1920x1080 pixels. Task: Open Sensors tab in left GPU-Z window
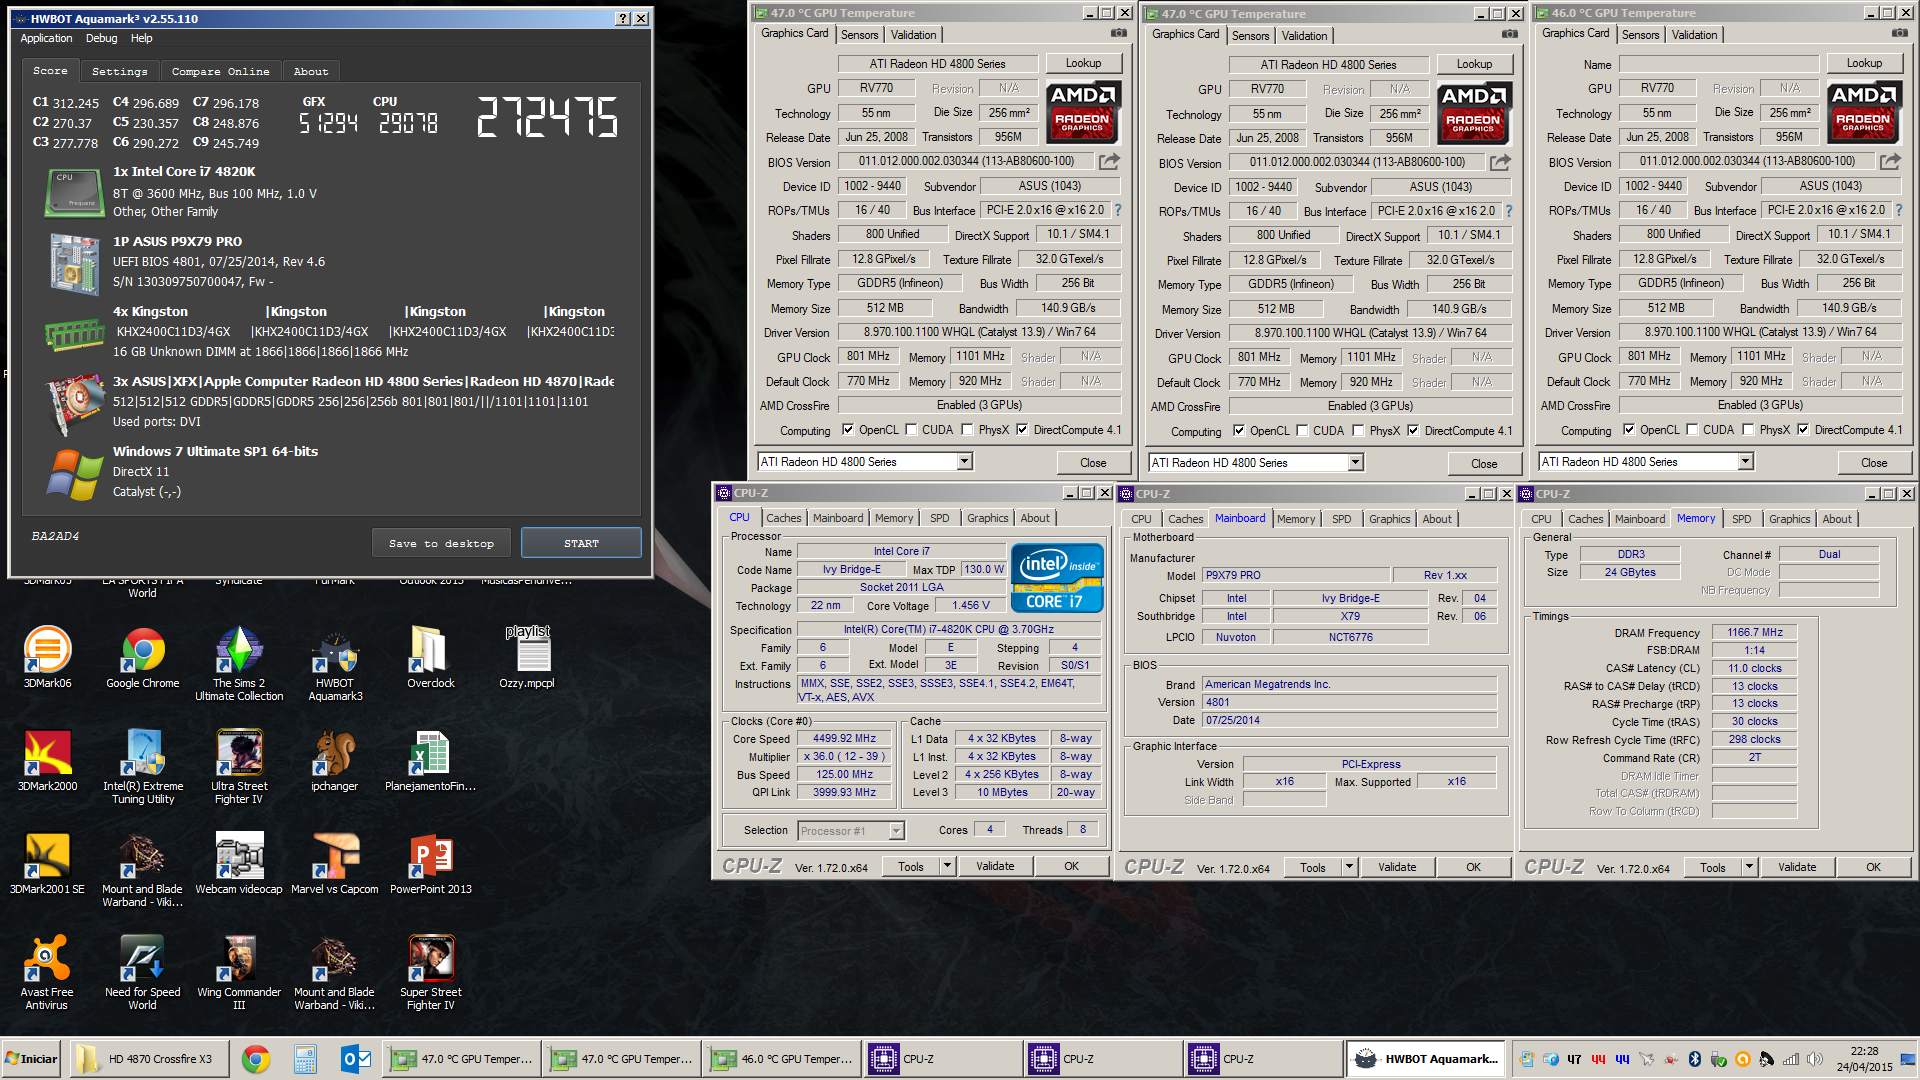859,35
